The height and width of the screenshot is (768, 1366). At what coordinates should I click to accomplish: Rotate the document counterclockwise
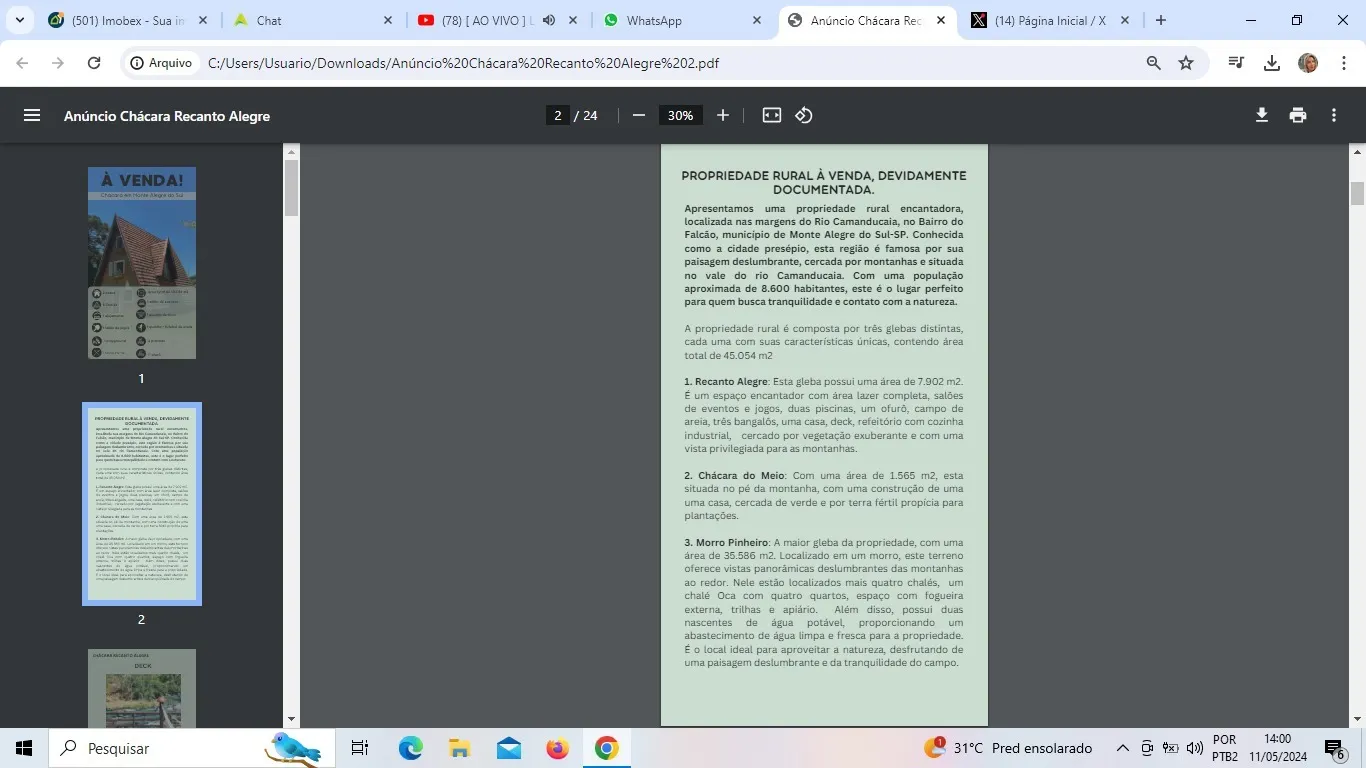click(x=804, y=115)
